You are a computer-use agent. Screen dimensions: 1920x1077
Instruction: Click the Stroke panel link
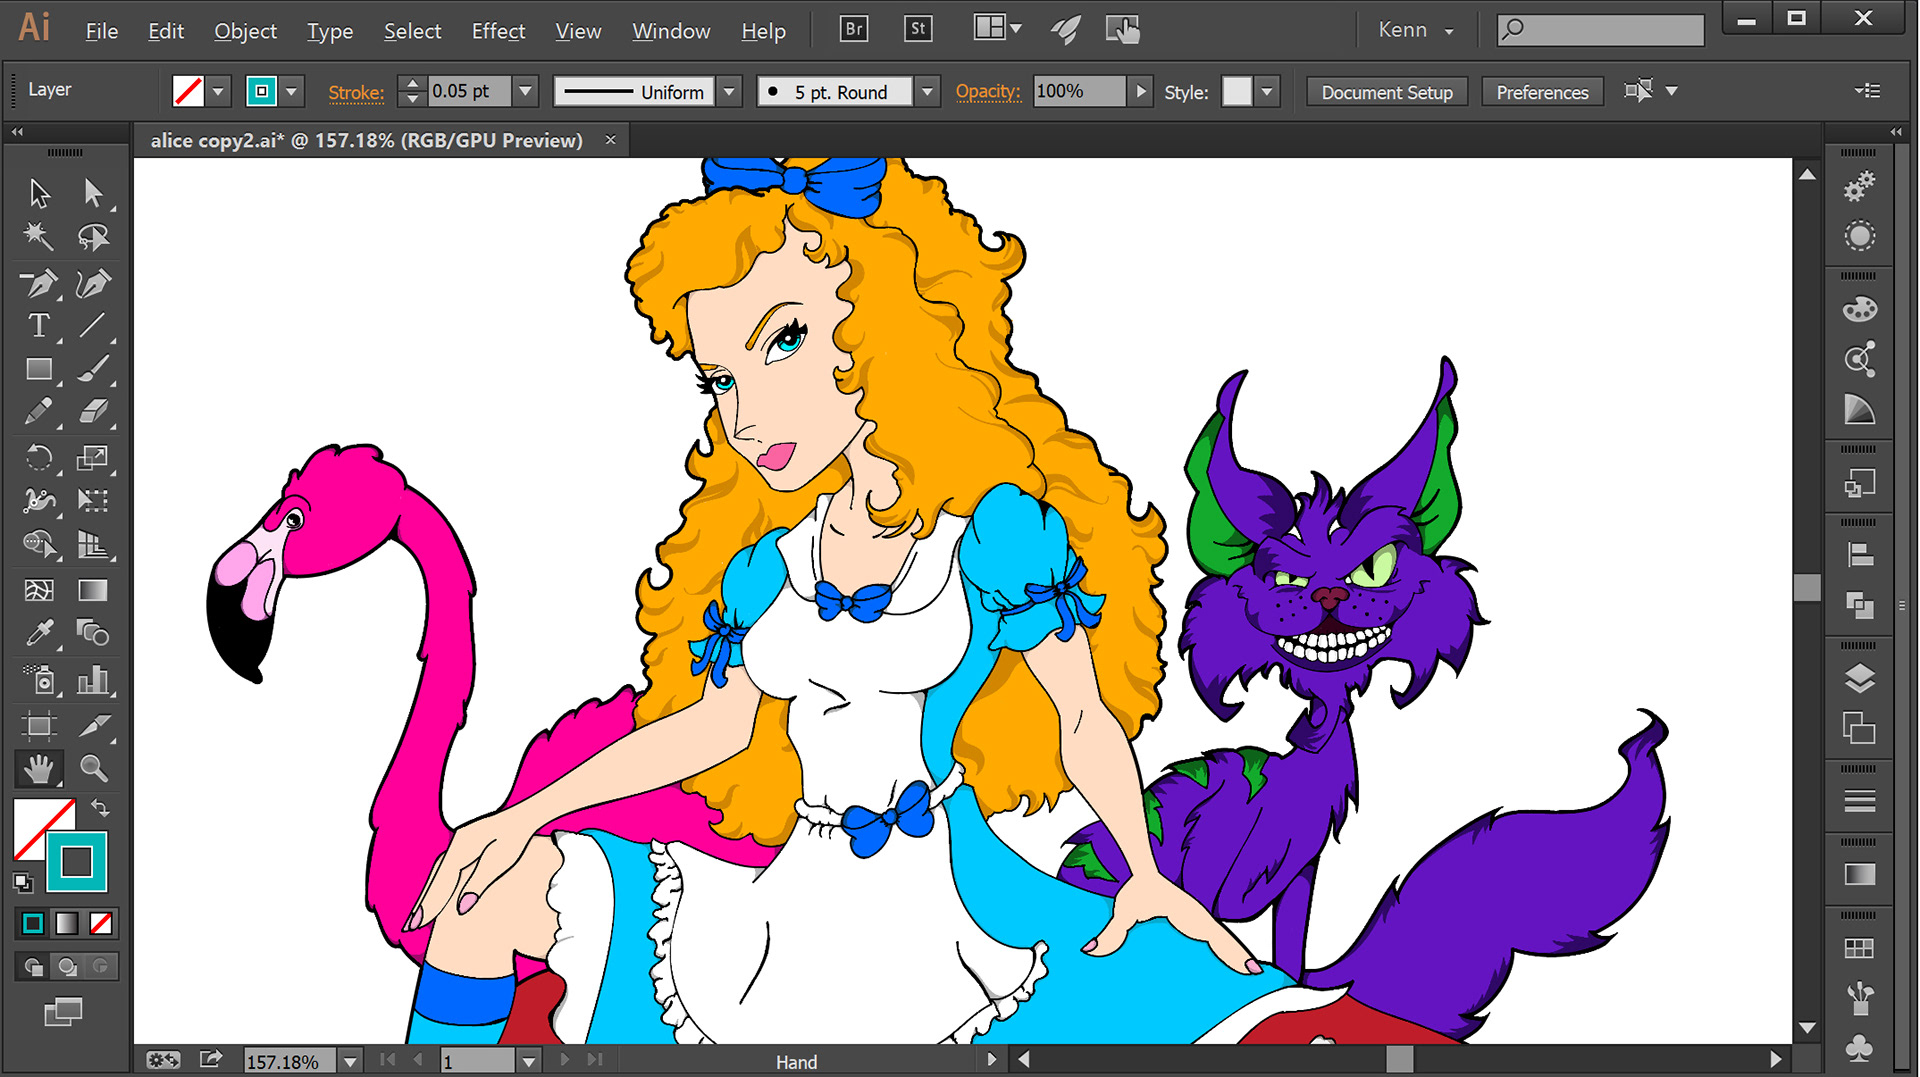coord(356,92)
